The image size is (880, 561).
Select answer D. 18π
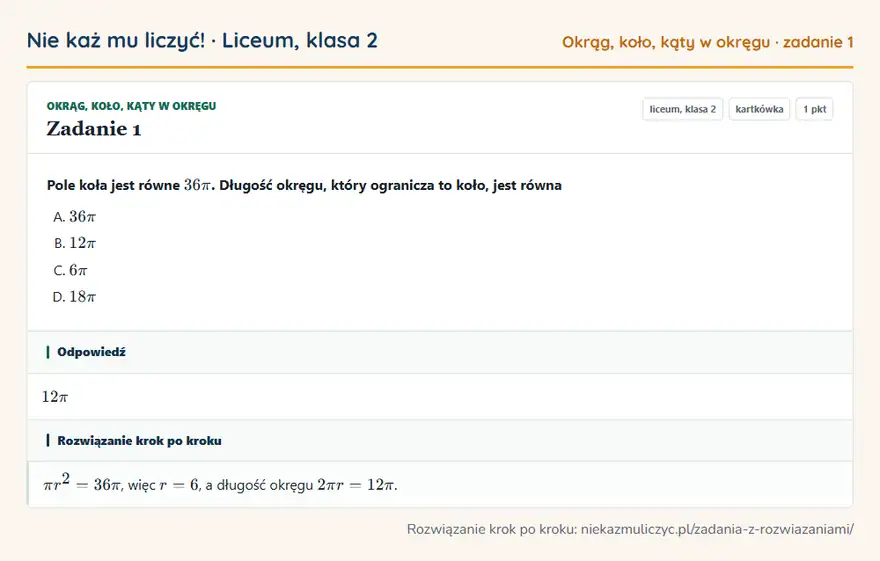(75, 296)
